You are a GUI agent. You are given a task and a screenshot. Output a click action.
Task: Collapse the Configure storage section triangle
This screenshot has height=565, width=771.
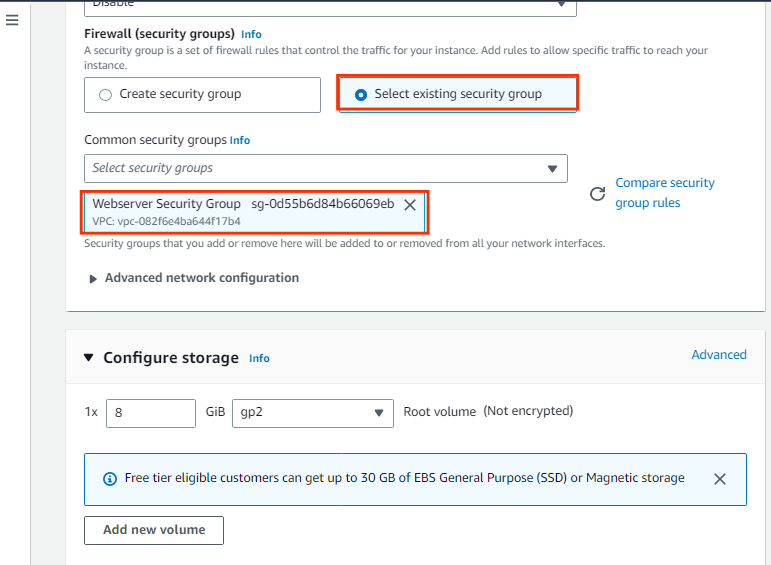point(89,357)
